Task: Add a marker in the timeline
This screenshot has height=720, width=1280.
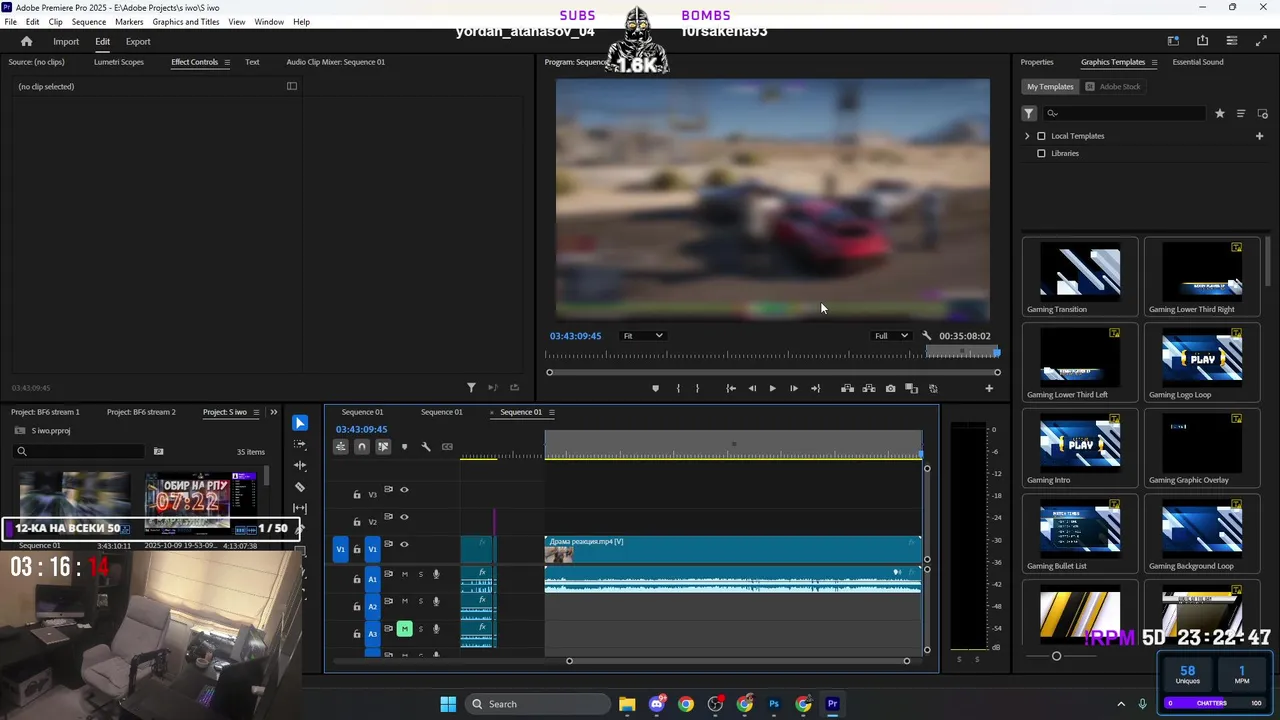Action: [404, 447]
